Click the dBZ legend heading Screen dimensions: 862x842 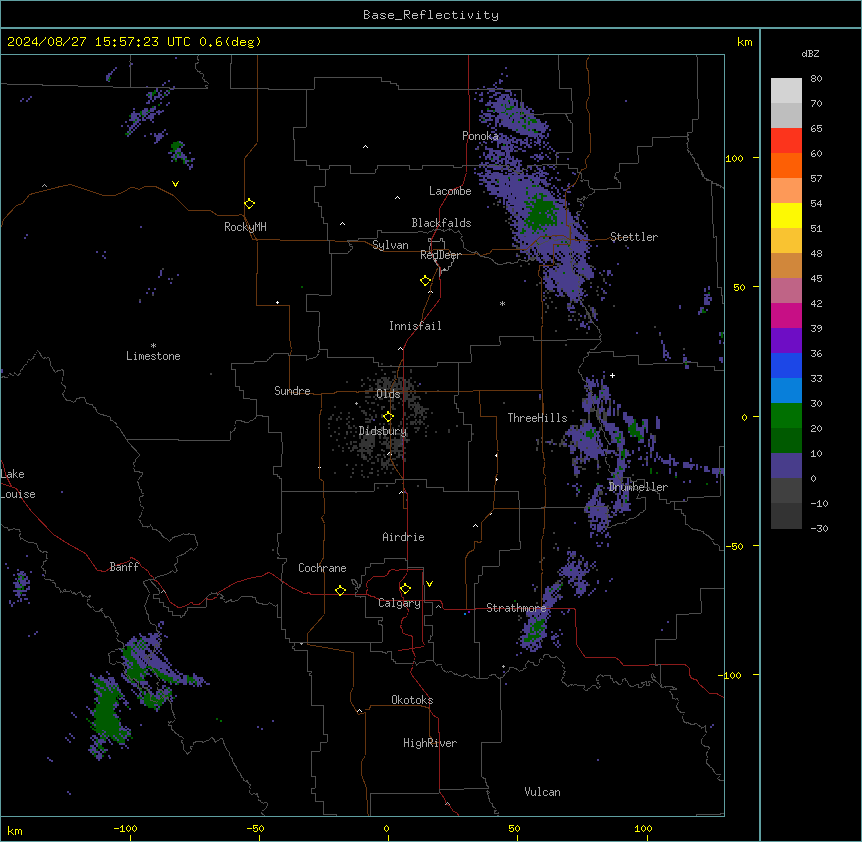click(x=810, y=54)
